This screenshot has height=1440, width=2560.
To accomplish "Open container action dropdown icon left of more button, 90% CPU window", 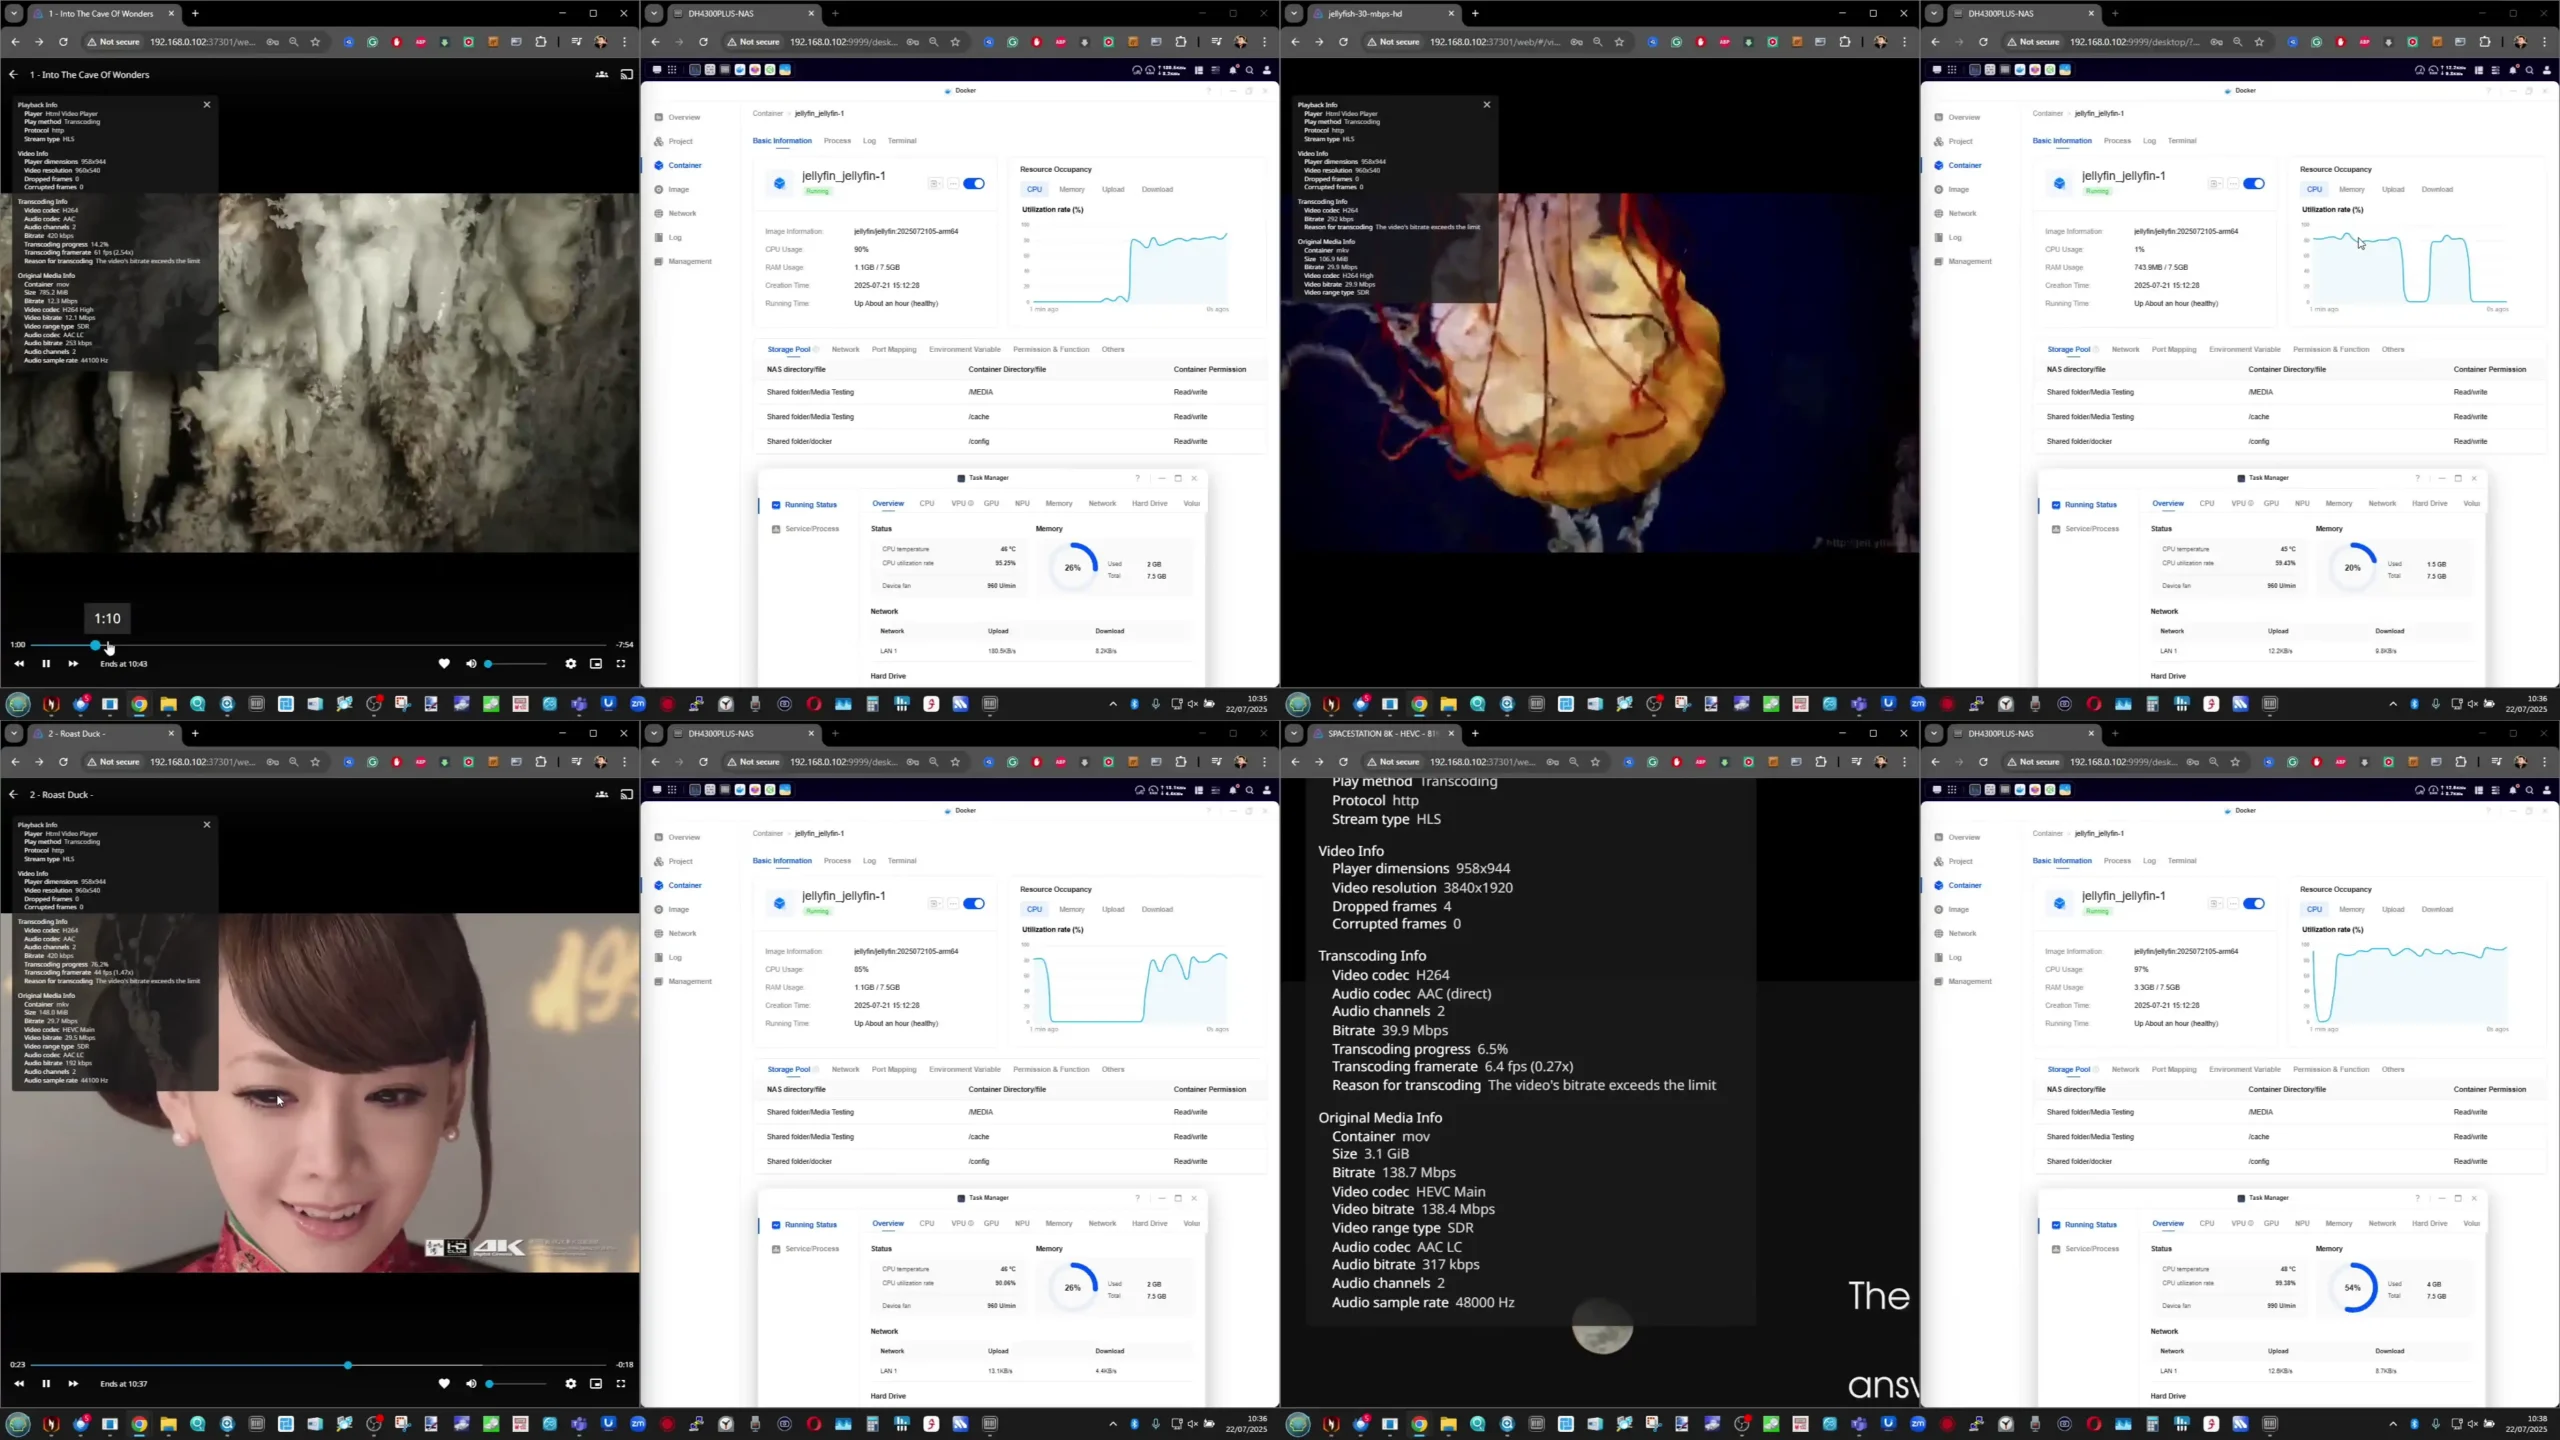I will click(934, 184).
